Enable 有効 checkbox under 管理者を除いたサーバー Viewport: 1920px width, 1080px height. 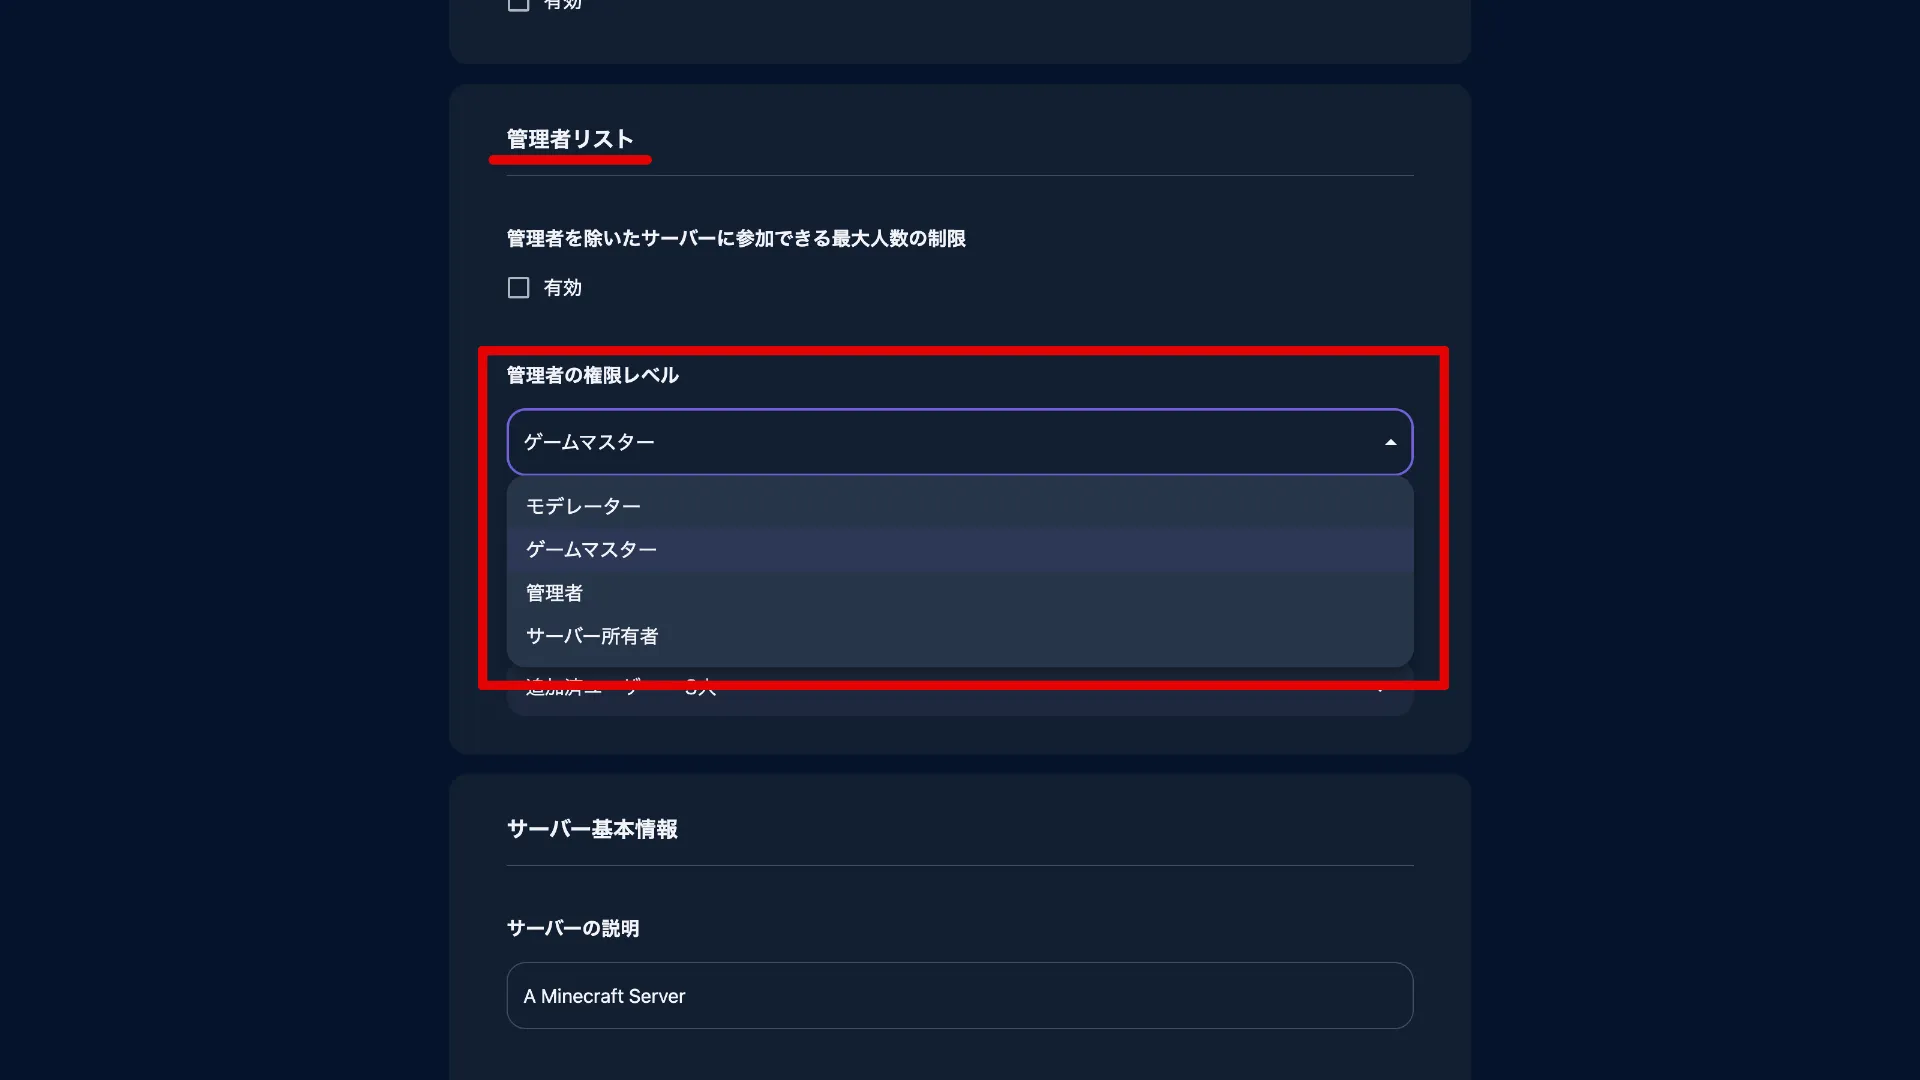pos(517,287)
